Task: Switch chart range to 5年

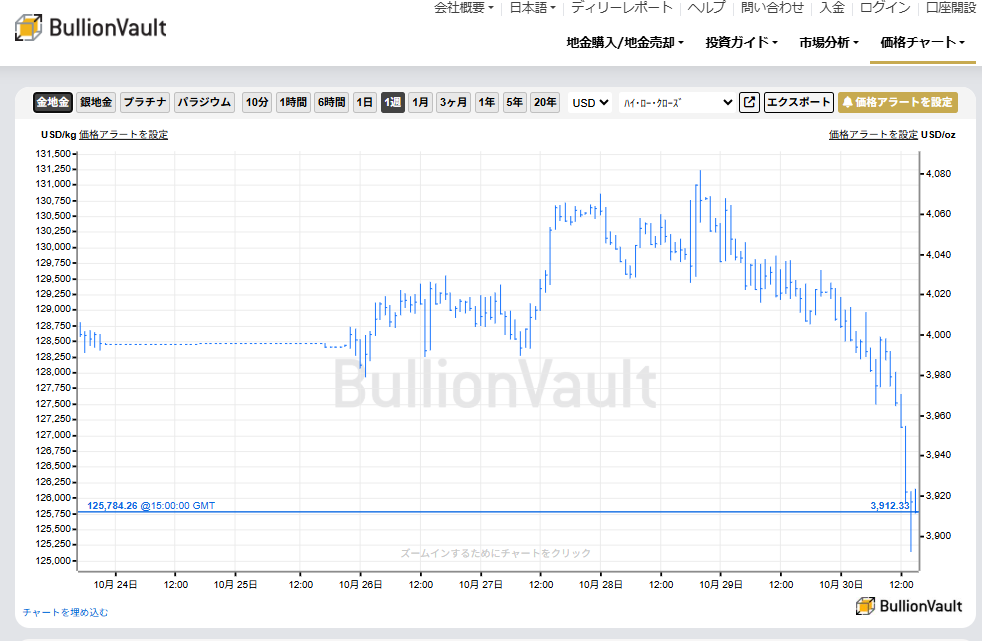Action: coord(514,102)
